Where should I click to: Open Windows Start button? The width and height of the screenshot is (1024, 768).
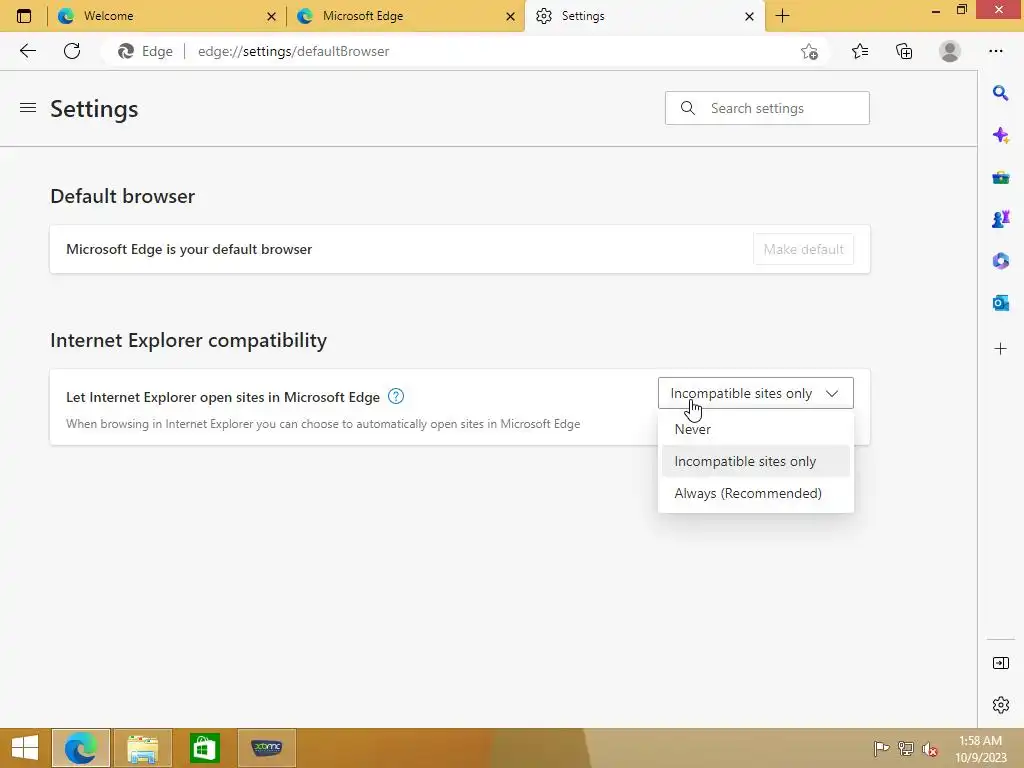(25, 748)
